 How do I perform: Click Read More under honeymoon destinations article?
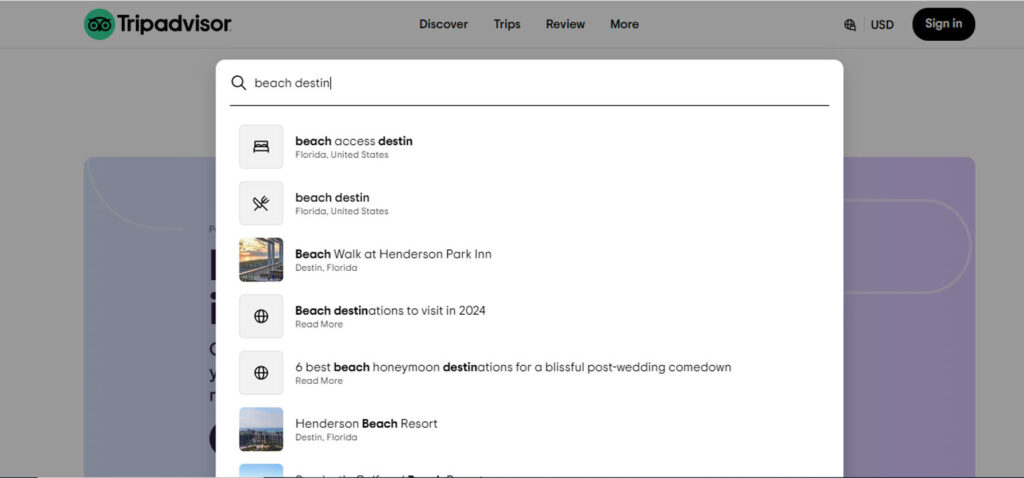pyautogui.click(x=319, y=381)
